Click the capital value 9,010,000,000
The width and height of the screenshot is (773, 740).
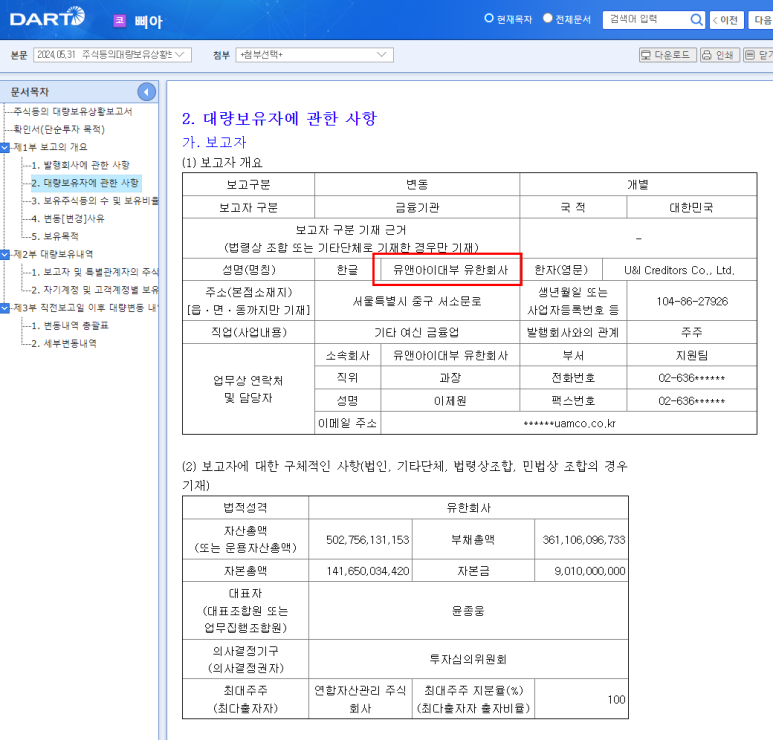pyautogui.click(x=589, y=571)
